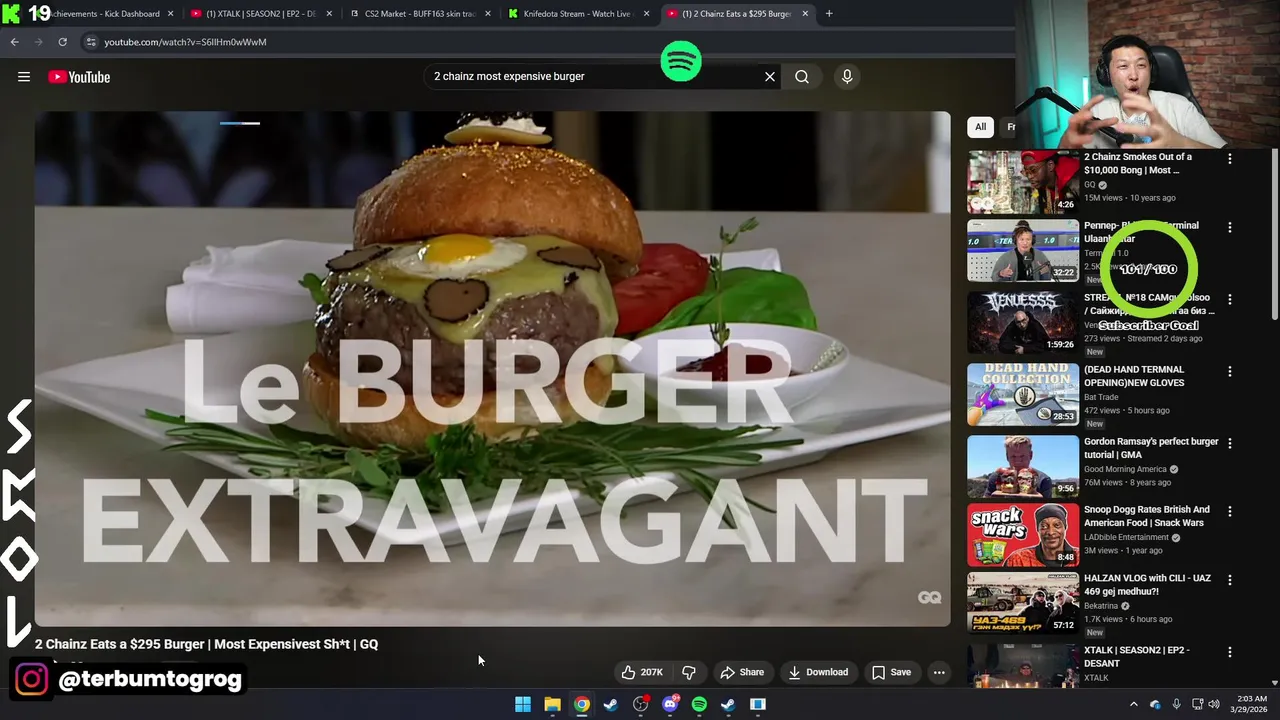Like the video with 207K thumbs up
The height and width of the screenshot is (720, 1280).
[642, 672]
